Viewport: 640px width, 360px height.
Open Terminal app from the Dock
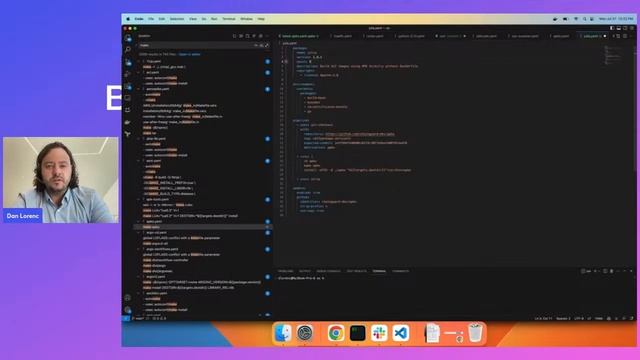pyautogui.click(x=357, y=333)
